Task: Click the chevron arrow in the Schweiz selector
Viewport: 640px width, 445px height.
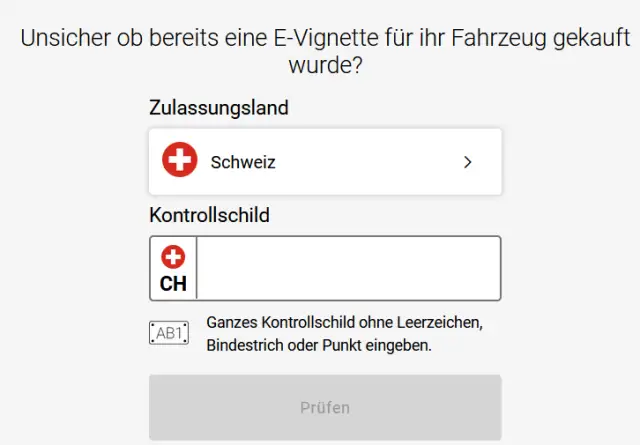Action: pos(467,162)
